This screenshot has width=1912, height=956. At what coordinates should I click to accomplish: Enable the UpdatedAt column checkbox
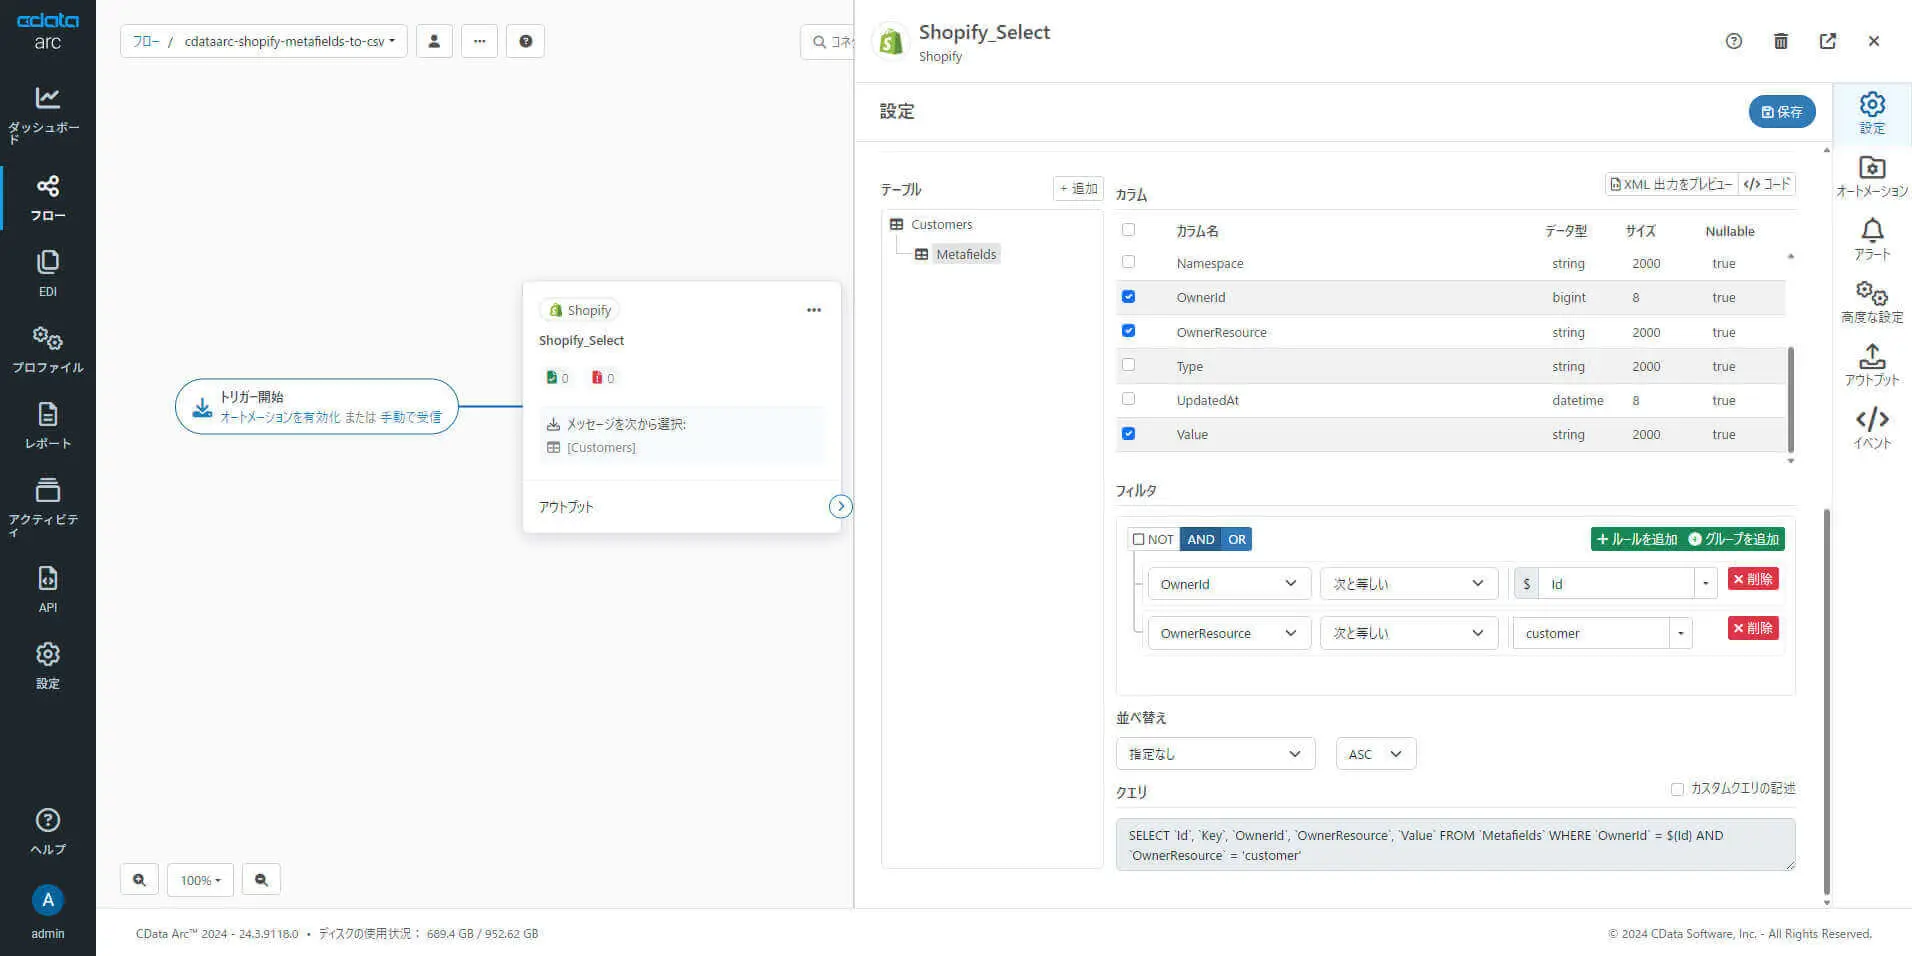1128,399
